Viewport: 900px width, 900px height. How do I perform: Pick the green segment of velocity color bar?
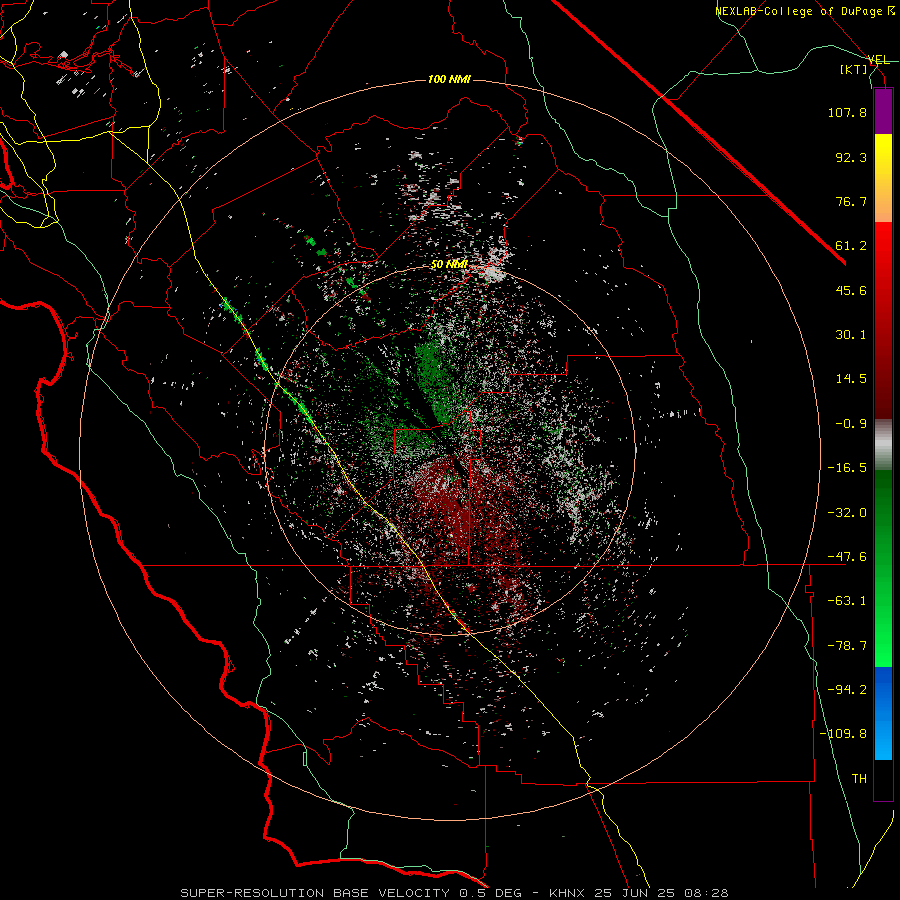click(x=883, y=568)
